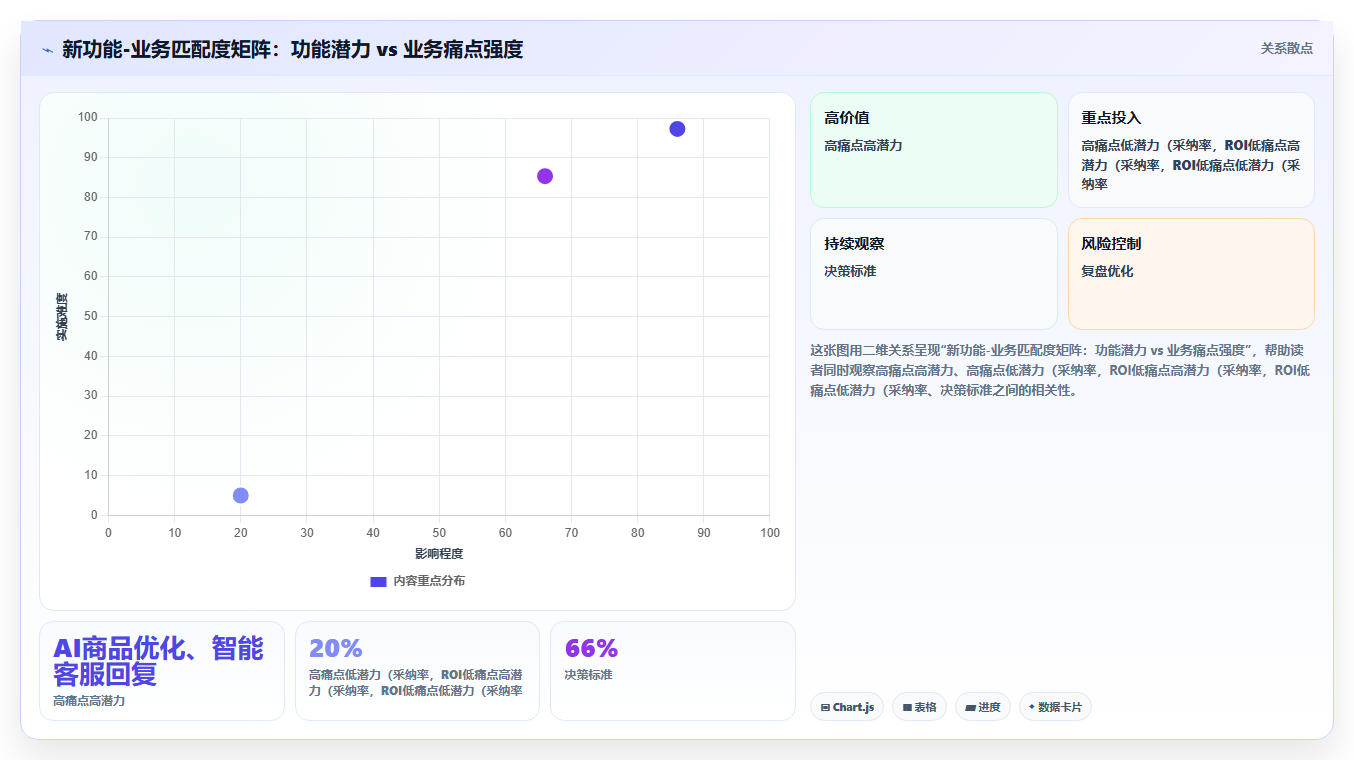
Task: Click the description paragraph starting 这张图用二维关系
Action: pos(1061,370)
